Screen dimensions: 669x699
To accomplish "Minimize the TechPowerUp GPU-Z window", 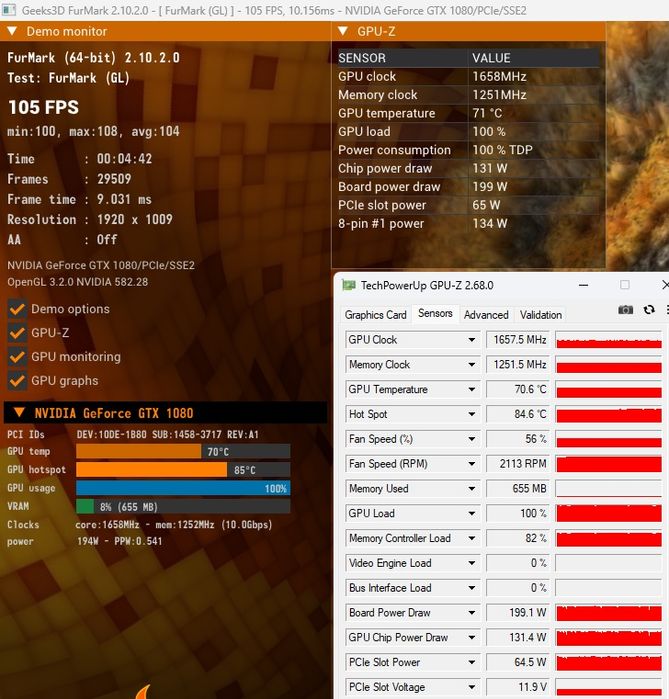I will click(x=583, y=285).
